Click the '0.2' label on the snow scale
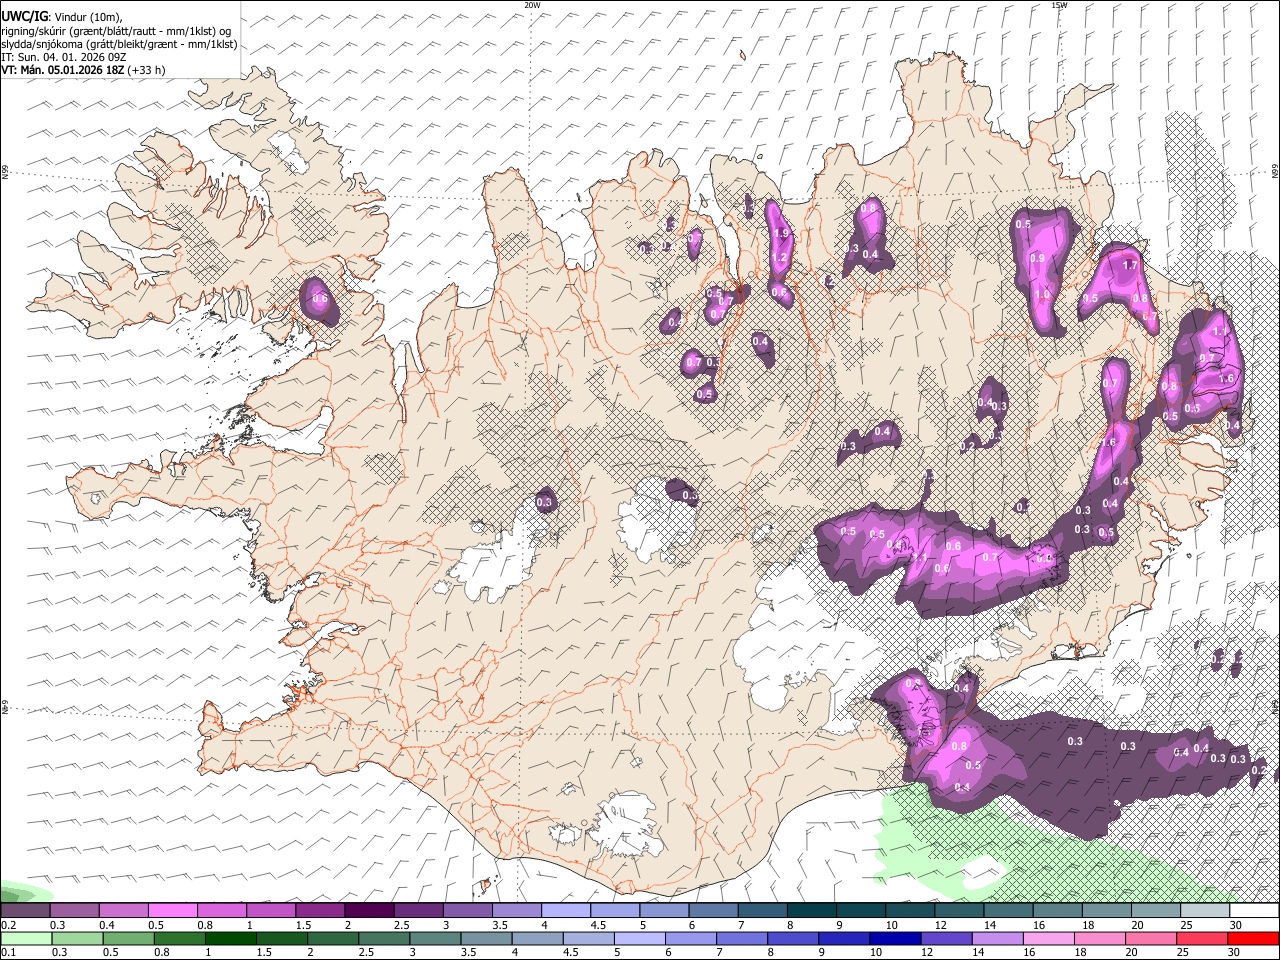The width and height of the screenshot is (1280, 960). point(7,925)
